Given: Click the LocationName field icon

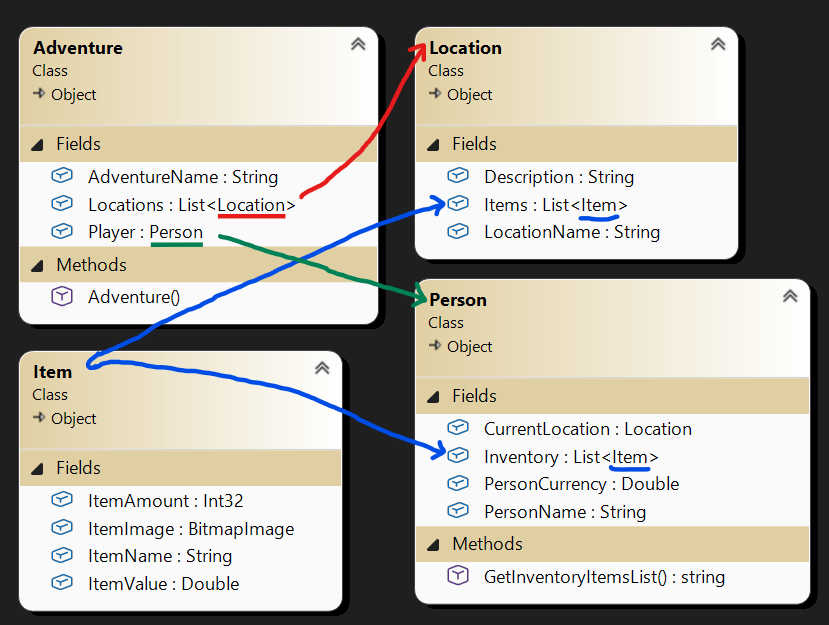Looking at the screenshot, I should point(458,231).
